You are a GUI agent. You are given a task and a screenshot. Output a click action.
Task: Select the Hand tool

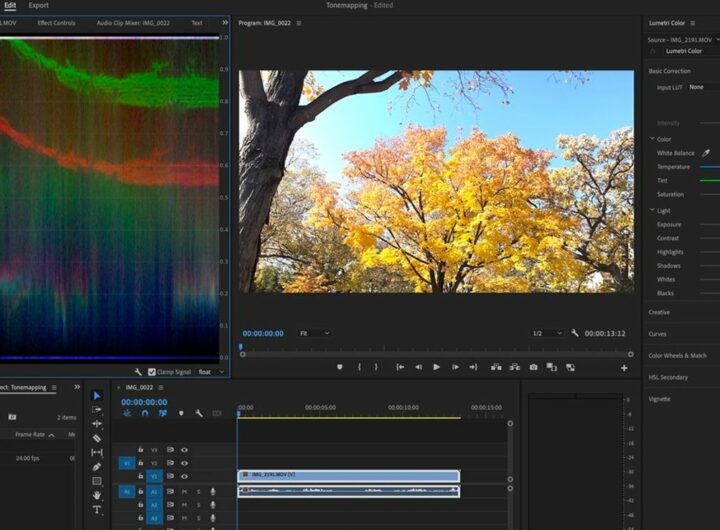97,495
